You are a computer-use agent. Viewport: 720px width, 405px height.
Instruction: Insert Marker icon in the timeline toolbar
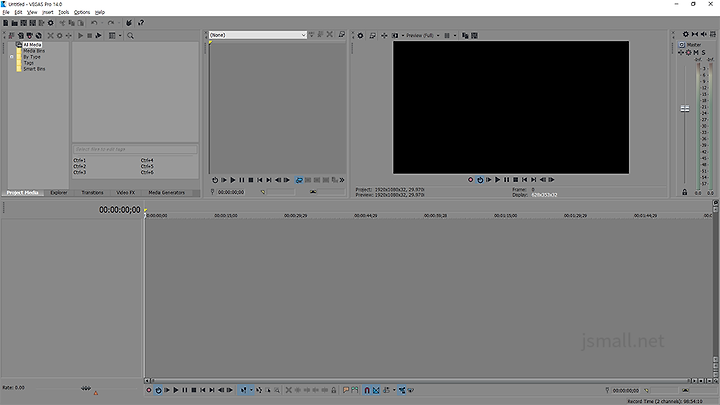coord(345,390)
